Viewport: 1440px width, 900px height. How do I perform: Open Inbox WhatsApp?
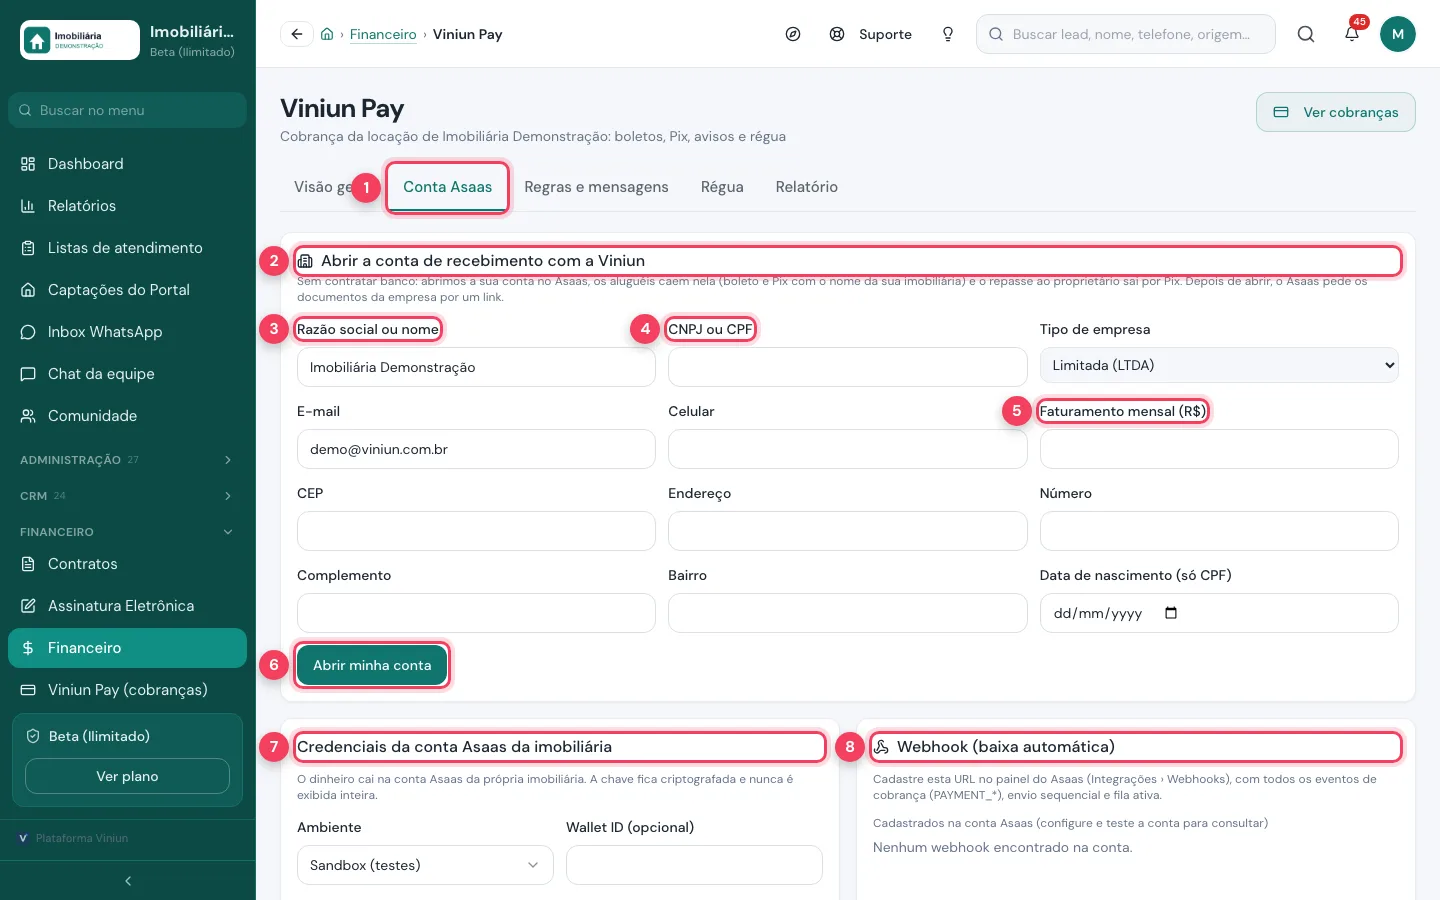[127, 332]
